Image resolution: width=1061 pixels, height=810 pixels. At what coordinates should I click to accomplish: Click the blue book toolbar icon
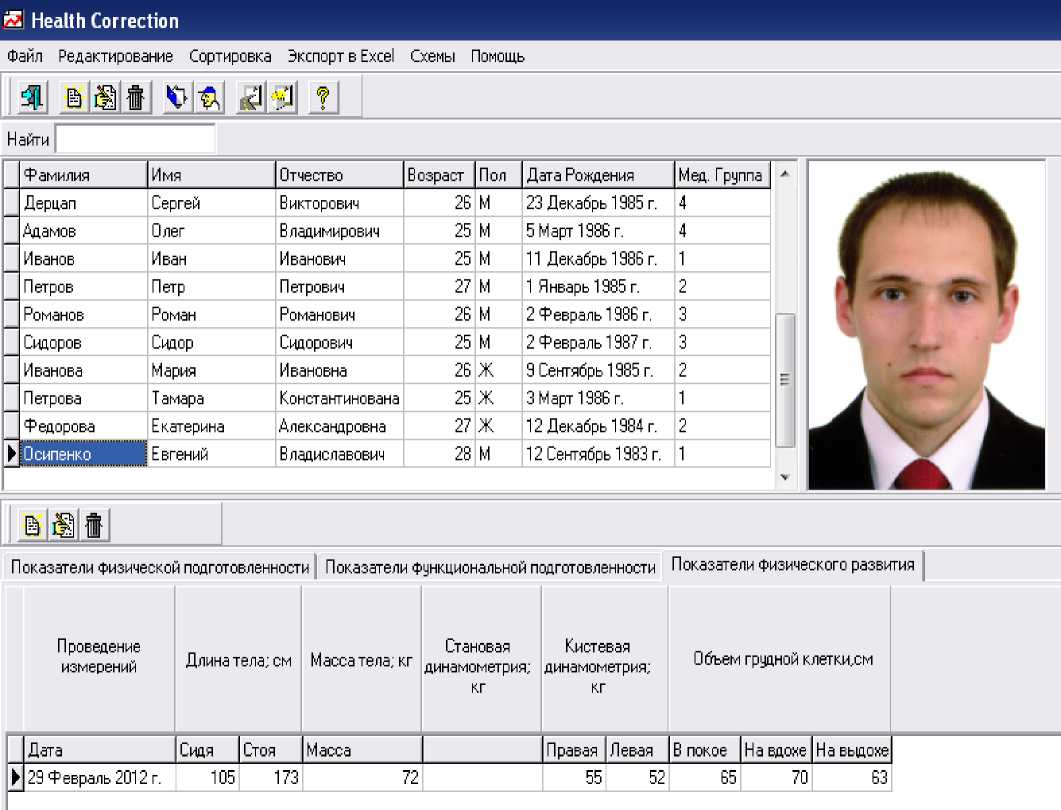[177, 97]
